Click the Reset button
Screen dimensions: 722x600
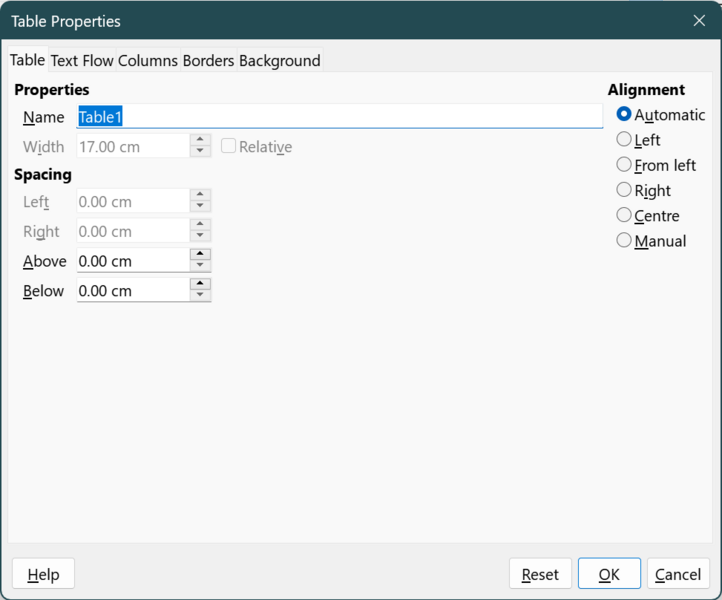540,574
